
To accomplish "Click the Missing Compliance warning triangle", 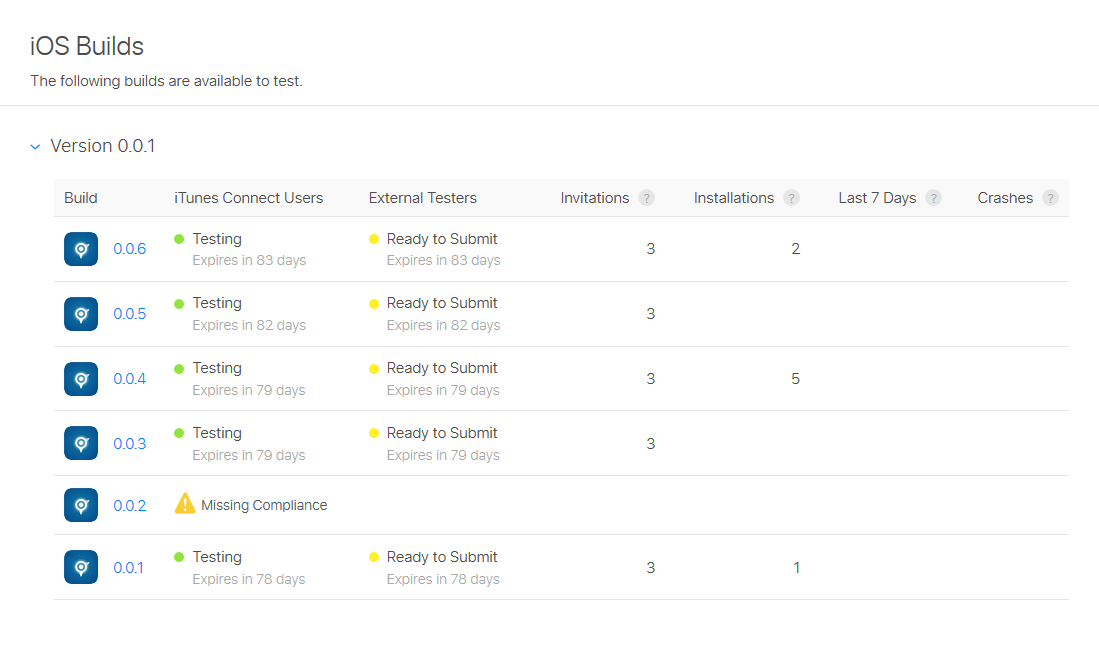I will (x=185, y=503).
